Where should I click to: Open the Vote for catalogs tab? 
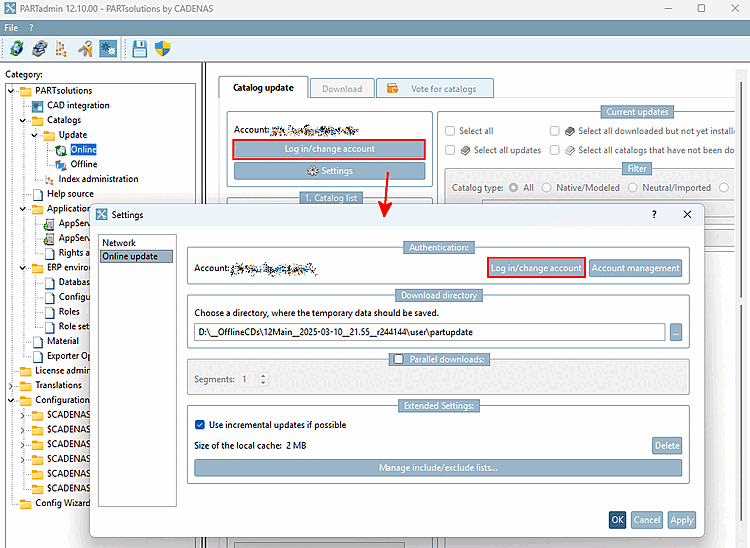click(435, 88)
